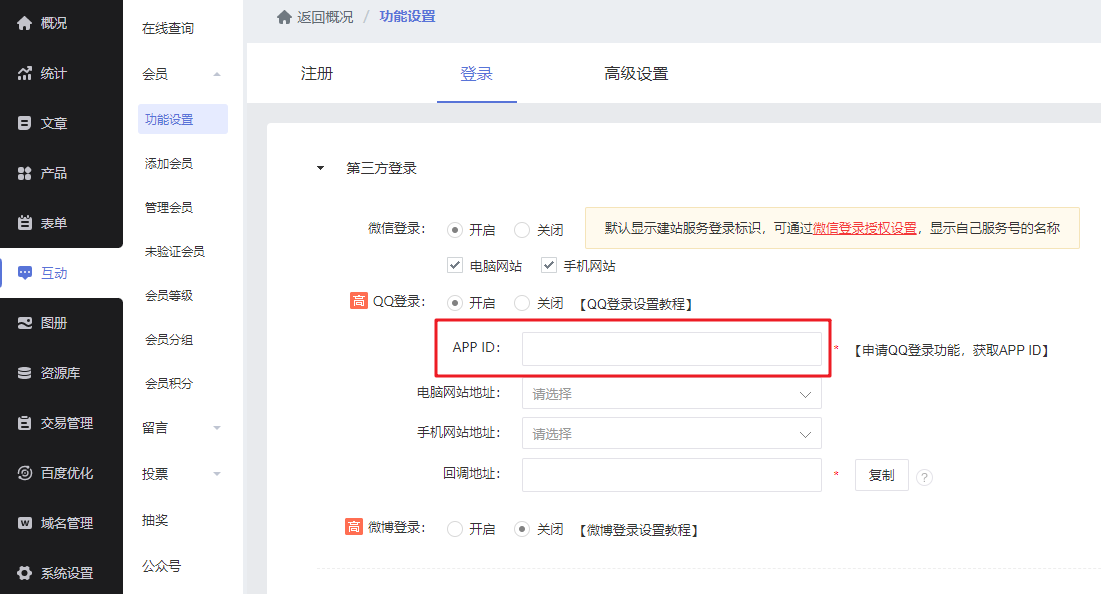1101x594 pixels.
Task: Open the 微博登录设置教程 link
Action: tap(639, 530)
